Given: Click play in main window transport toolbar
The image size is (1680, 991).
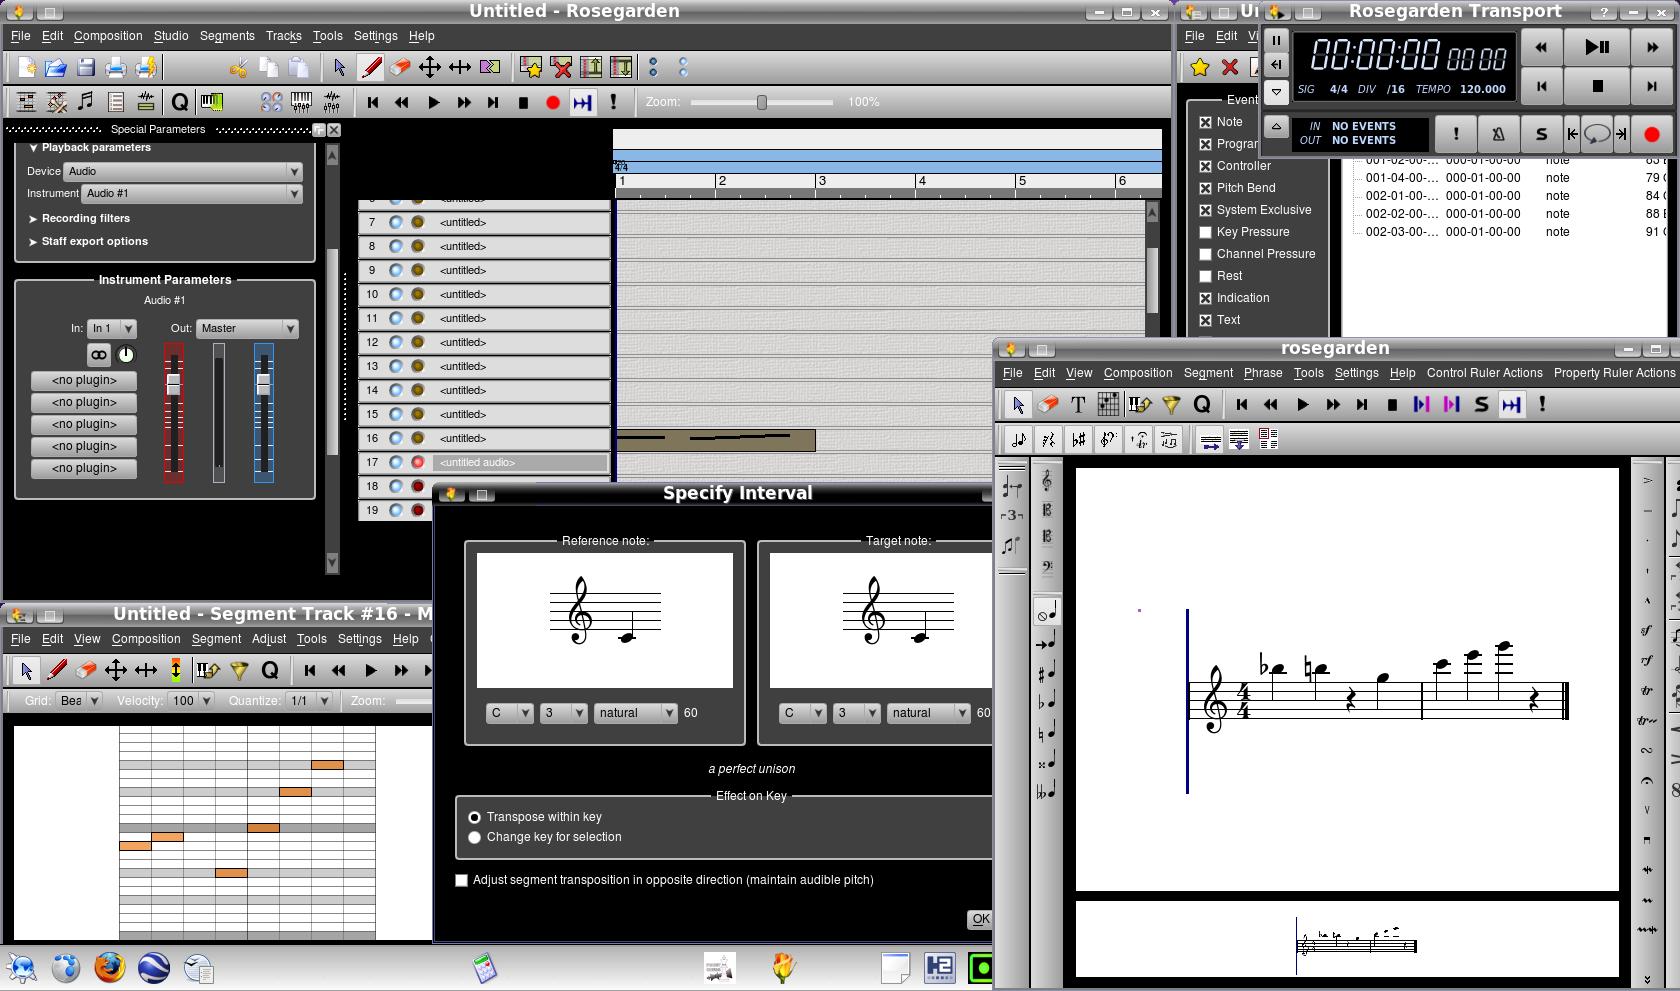Looking at the screenshot, I should (x=433, y=102).
